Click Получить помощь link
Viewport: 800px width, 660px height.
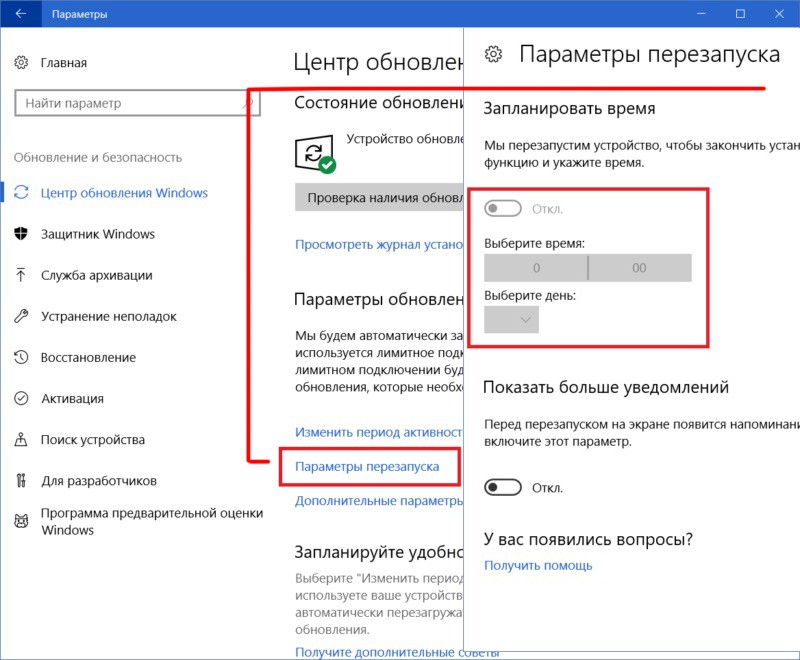(x=538, y=565)
